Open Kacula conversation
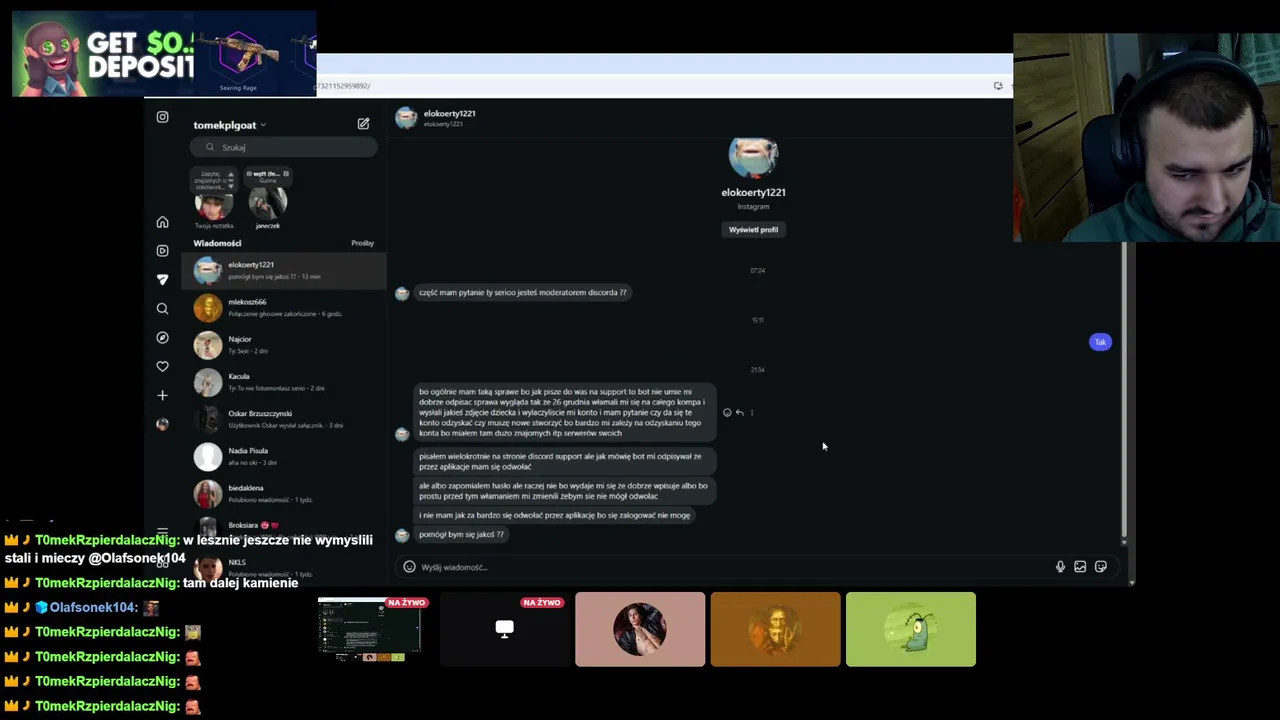This screenshot has height=720, width=1280. point(284,382)
